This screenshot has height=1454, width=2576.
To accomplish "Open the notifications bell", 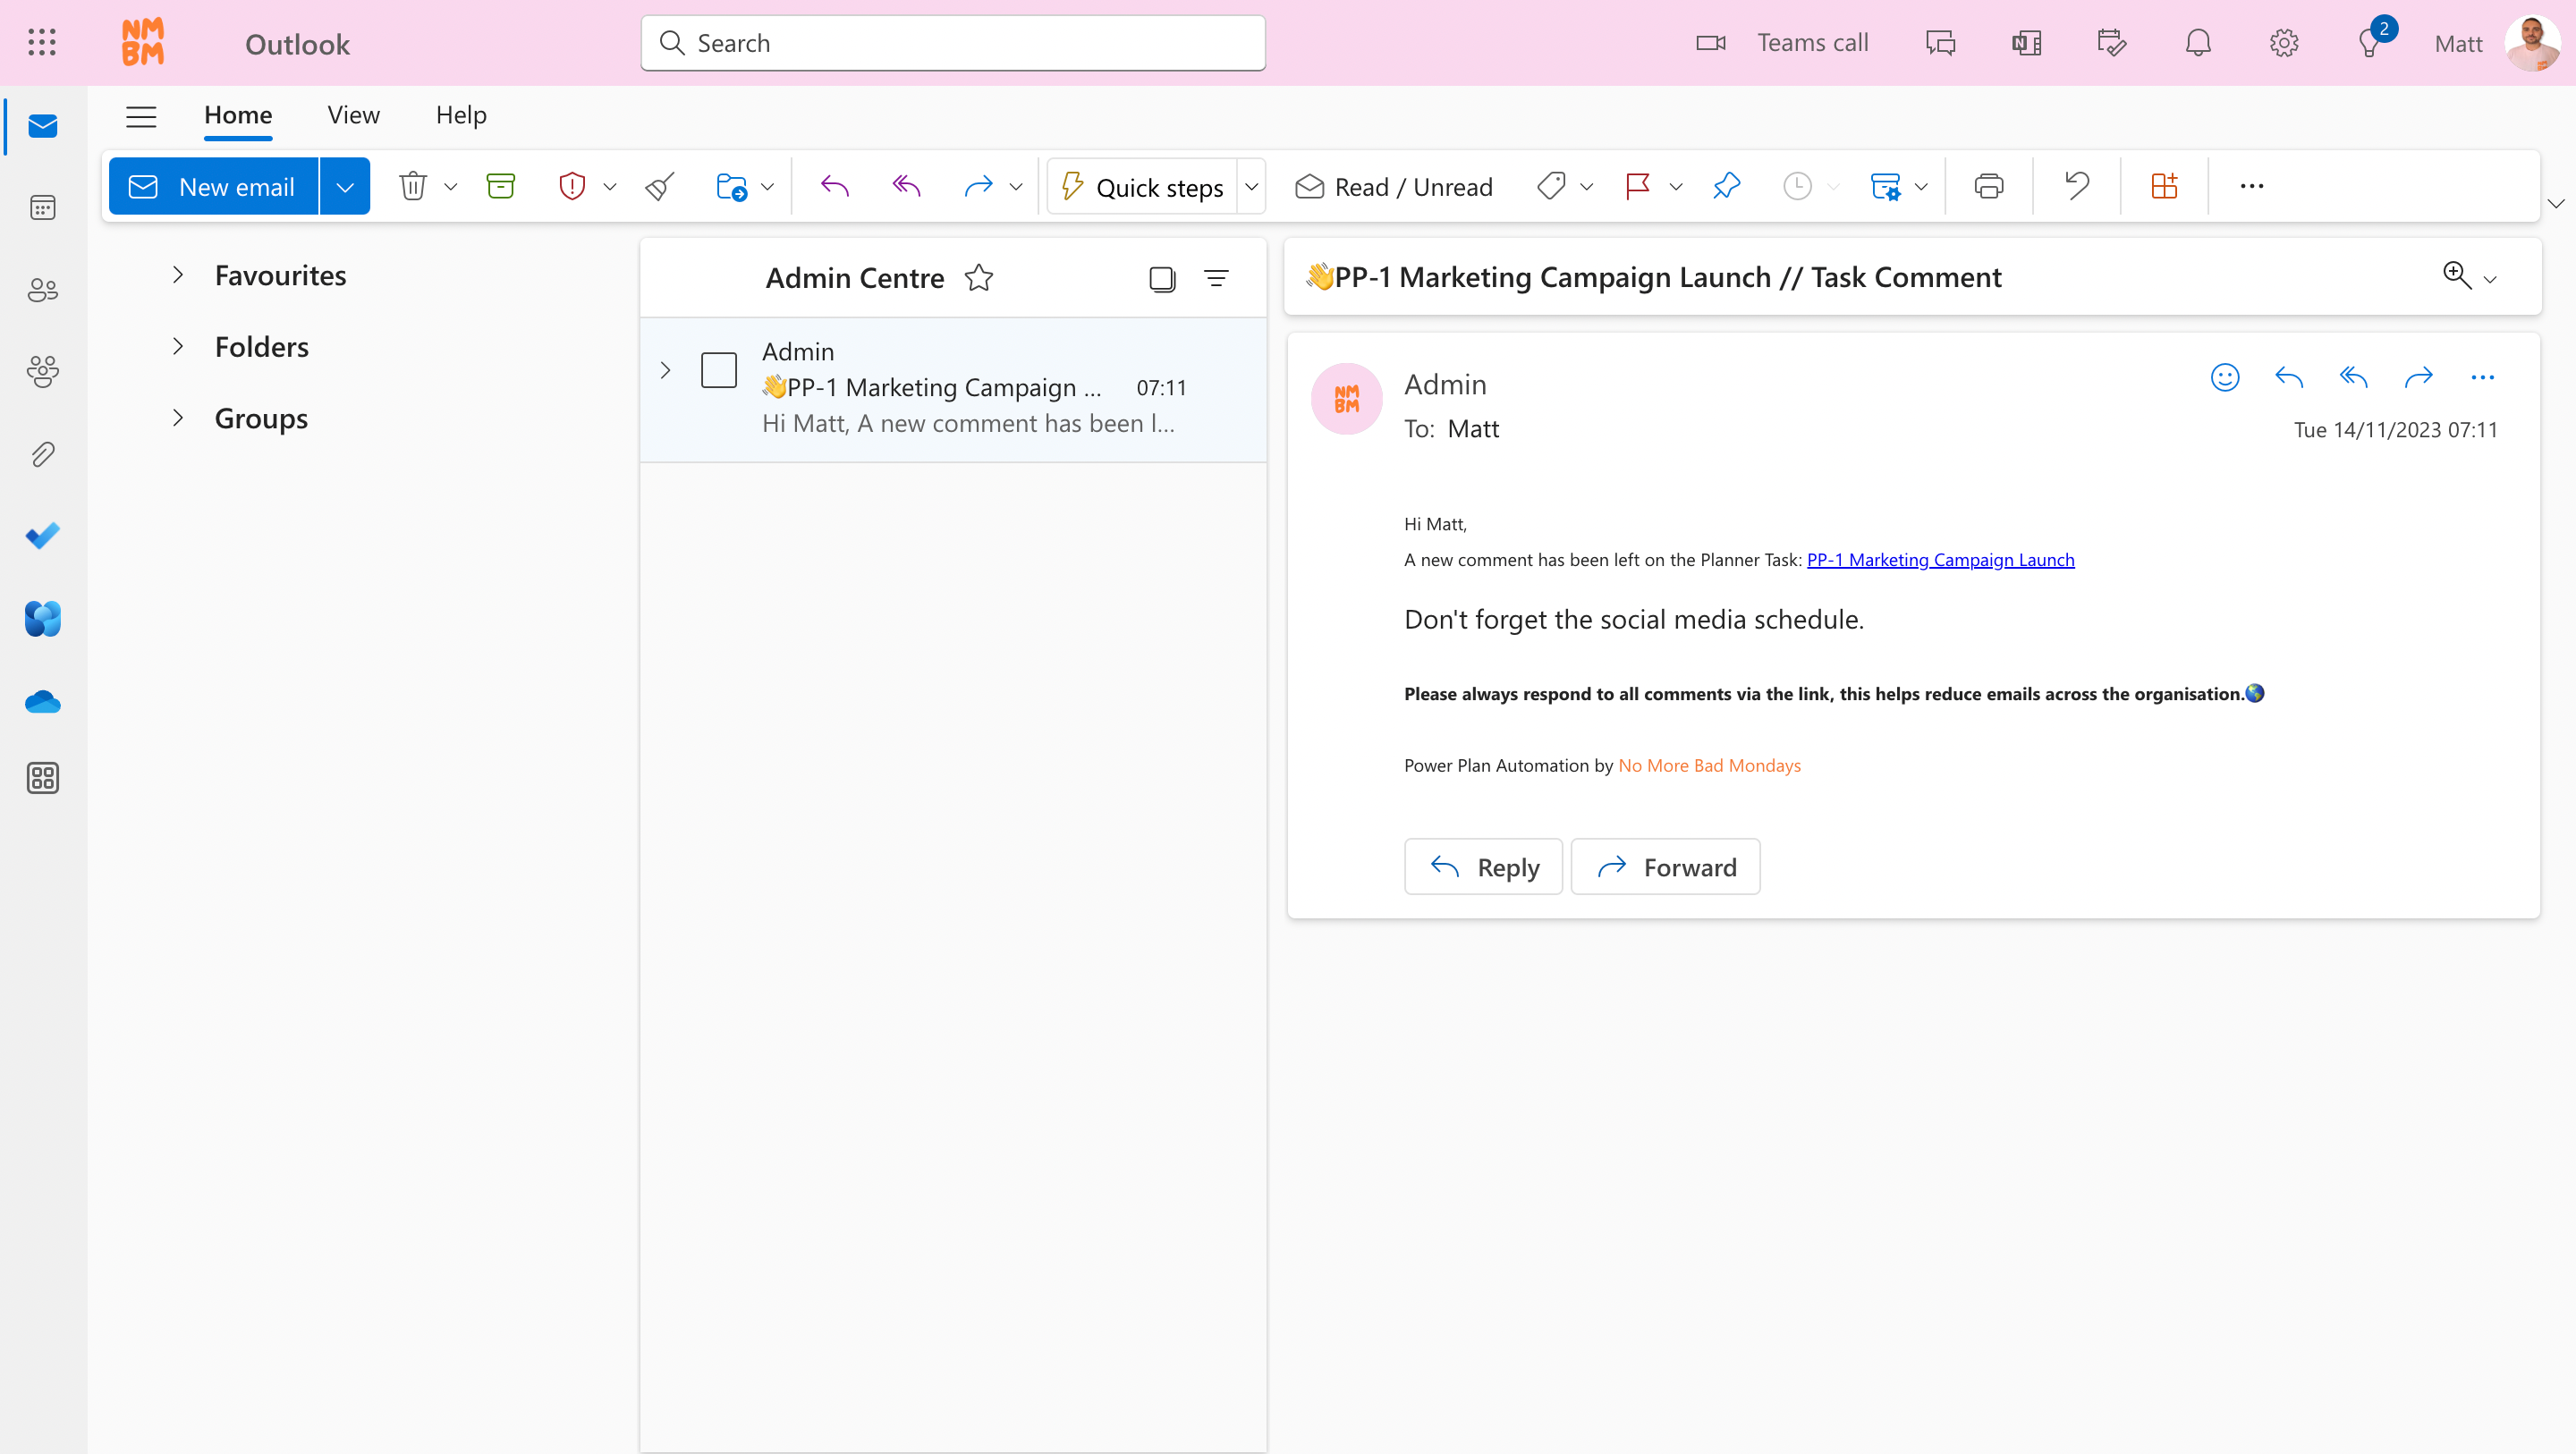I will click(2197, 43).
